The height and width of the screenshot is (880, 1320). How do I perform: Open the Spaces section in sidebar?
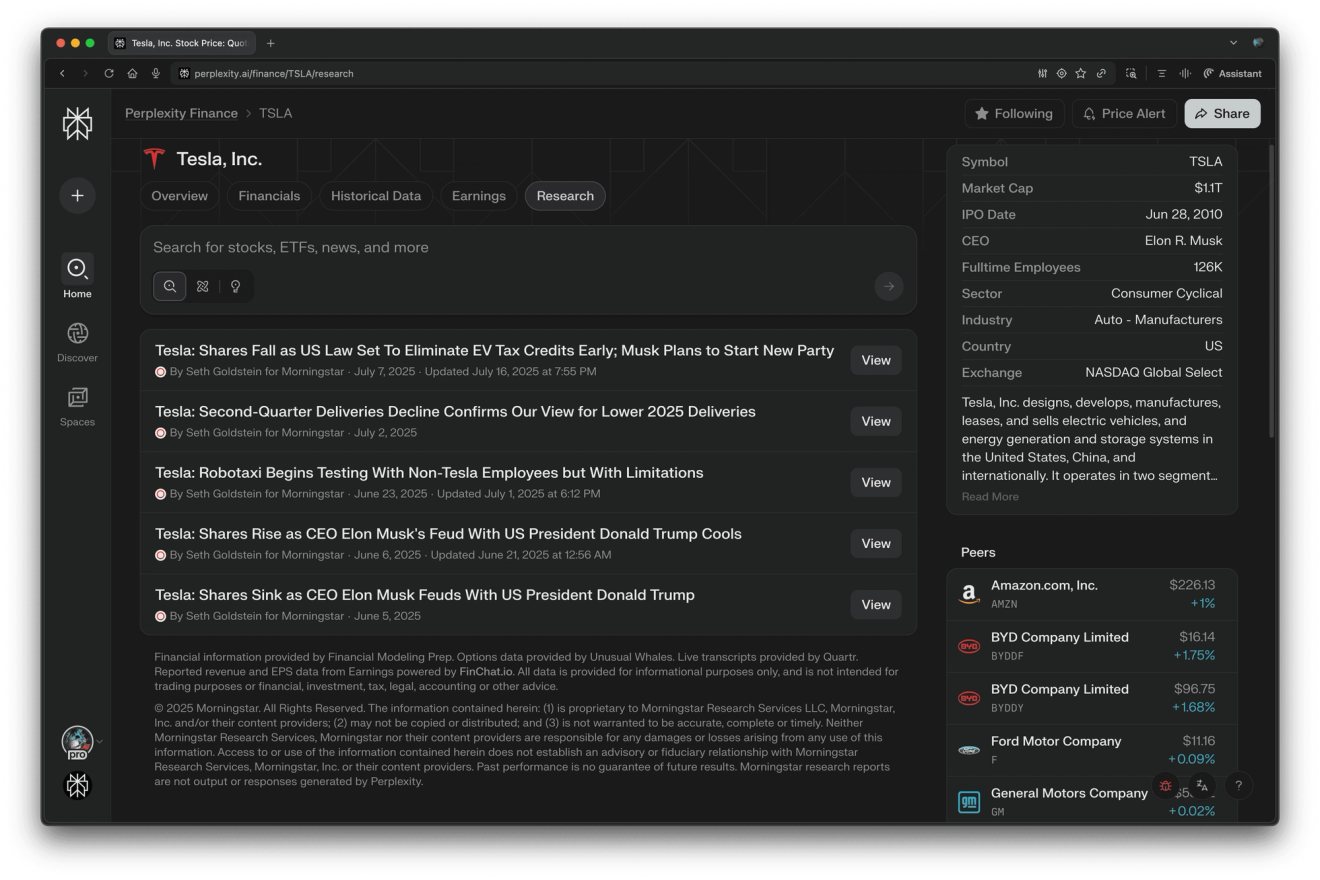[77, 407]
